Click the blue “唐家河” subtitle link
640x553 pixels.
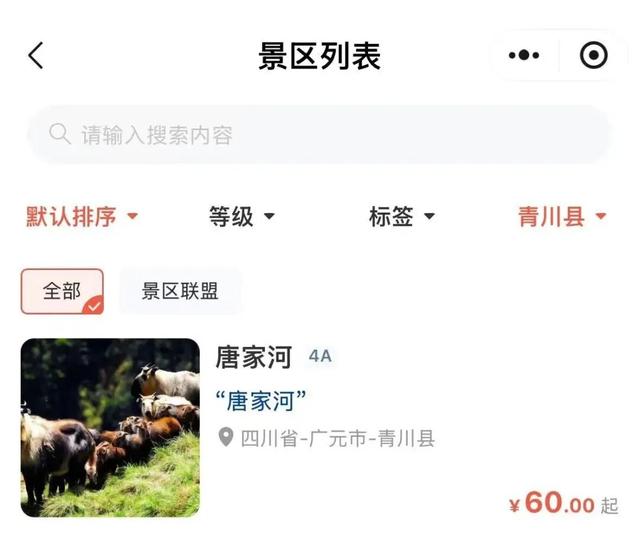pyautogui.click(x=261, y=401)
